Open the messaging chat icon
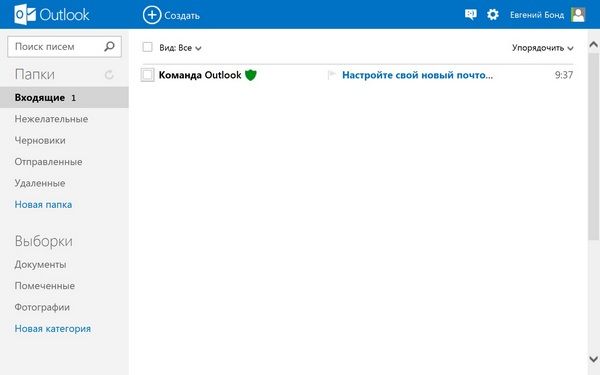This screenshot has height=375, width=600. 471,15
